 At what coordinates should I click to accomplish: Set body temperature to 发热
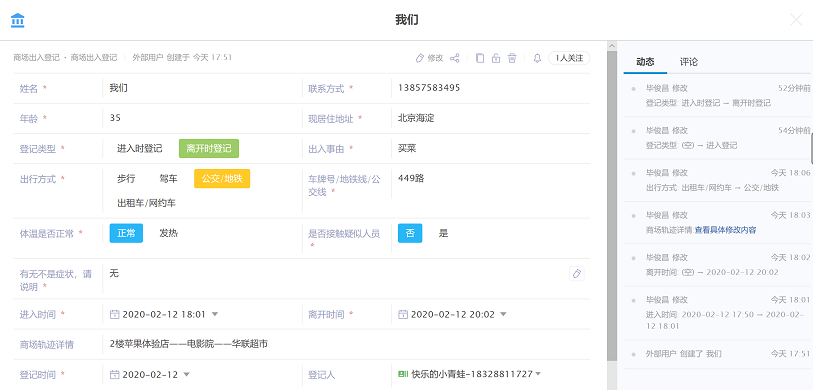click(x=169, y=233)
